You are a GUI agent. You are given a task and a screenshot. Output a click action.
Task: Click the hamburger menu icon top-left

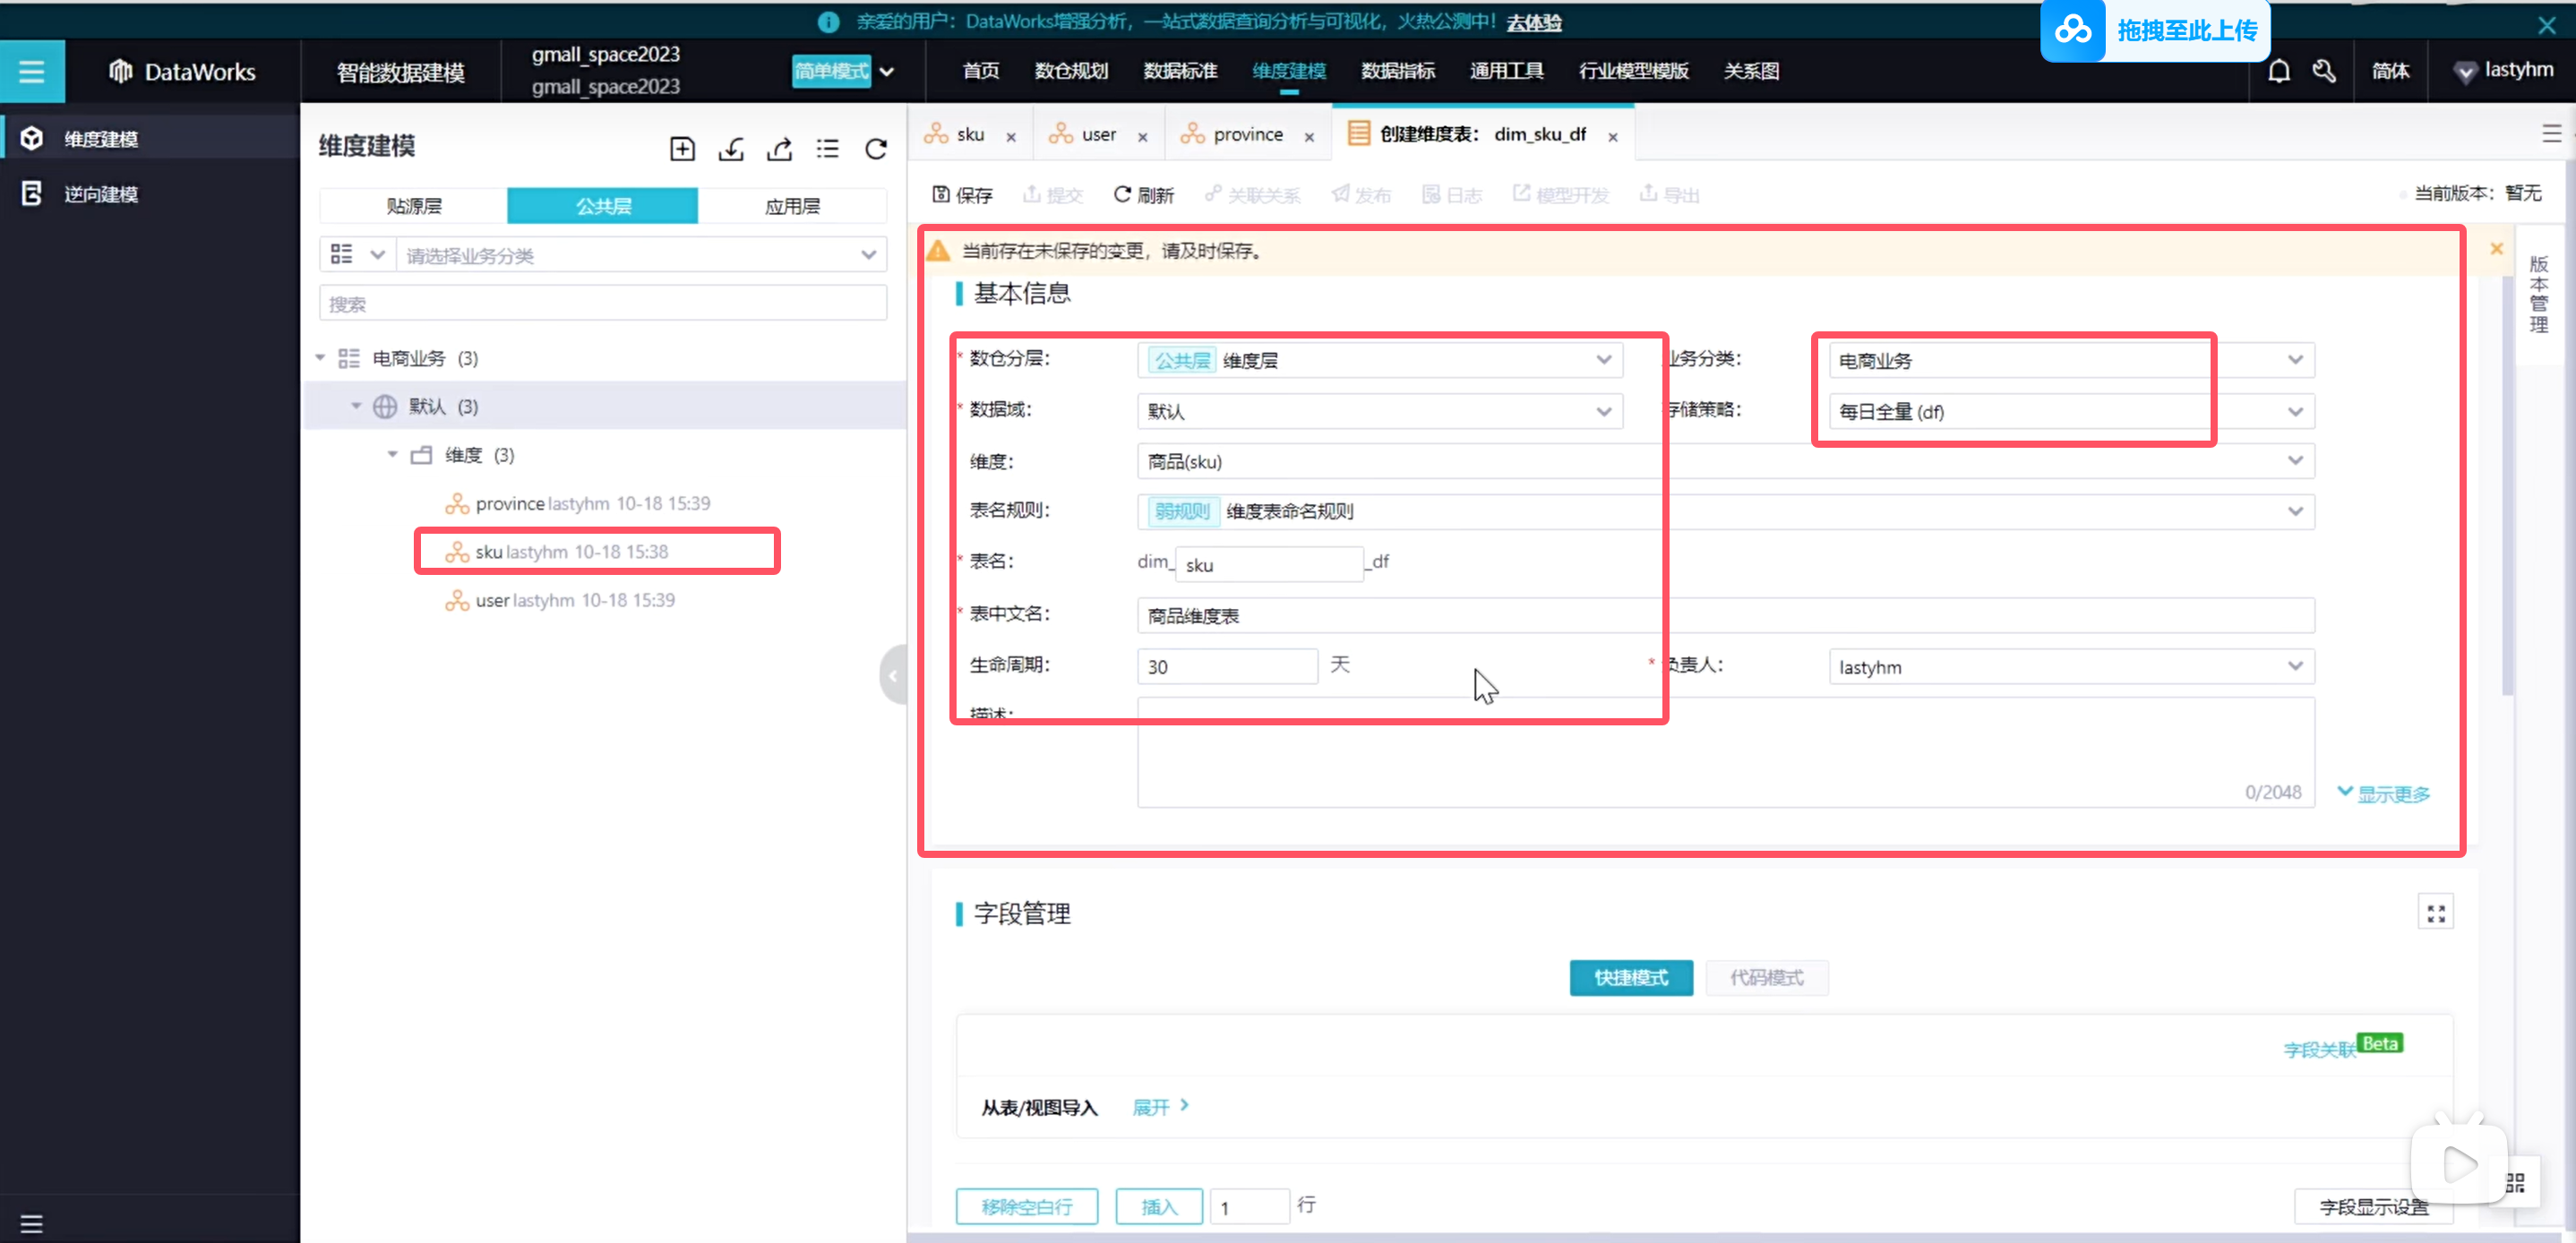click(32, 71)
